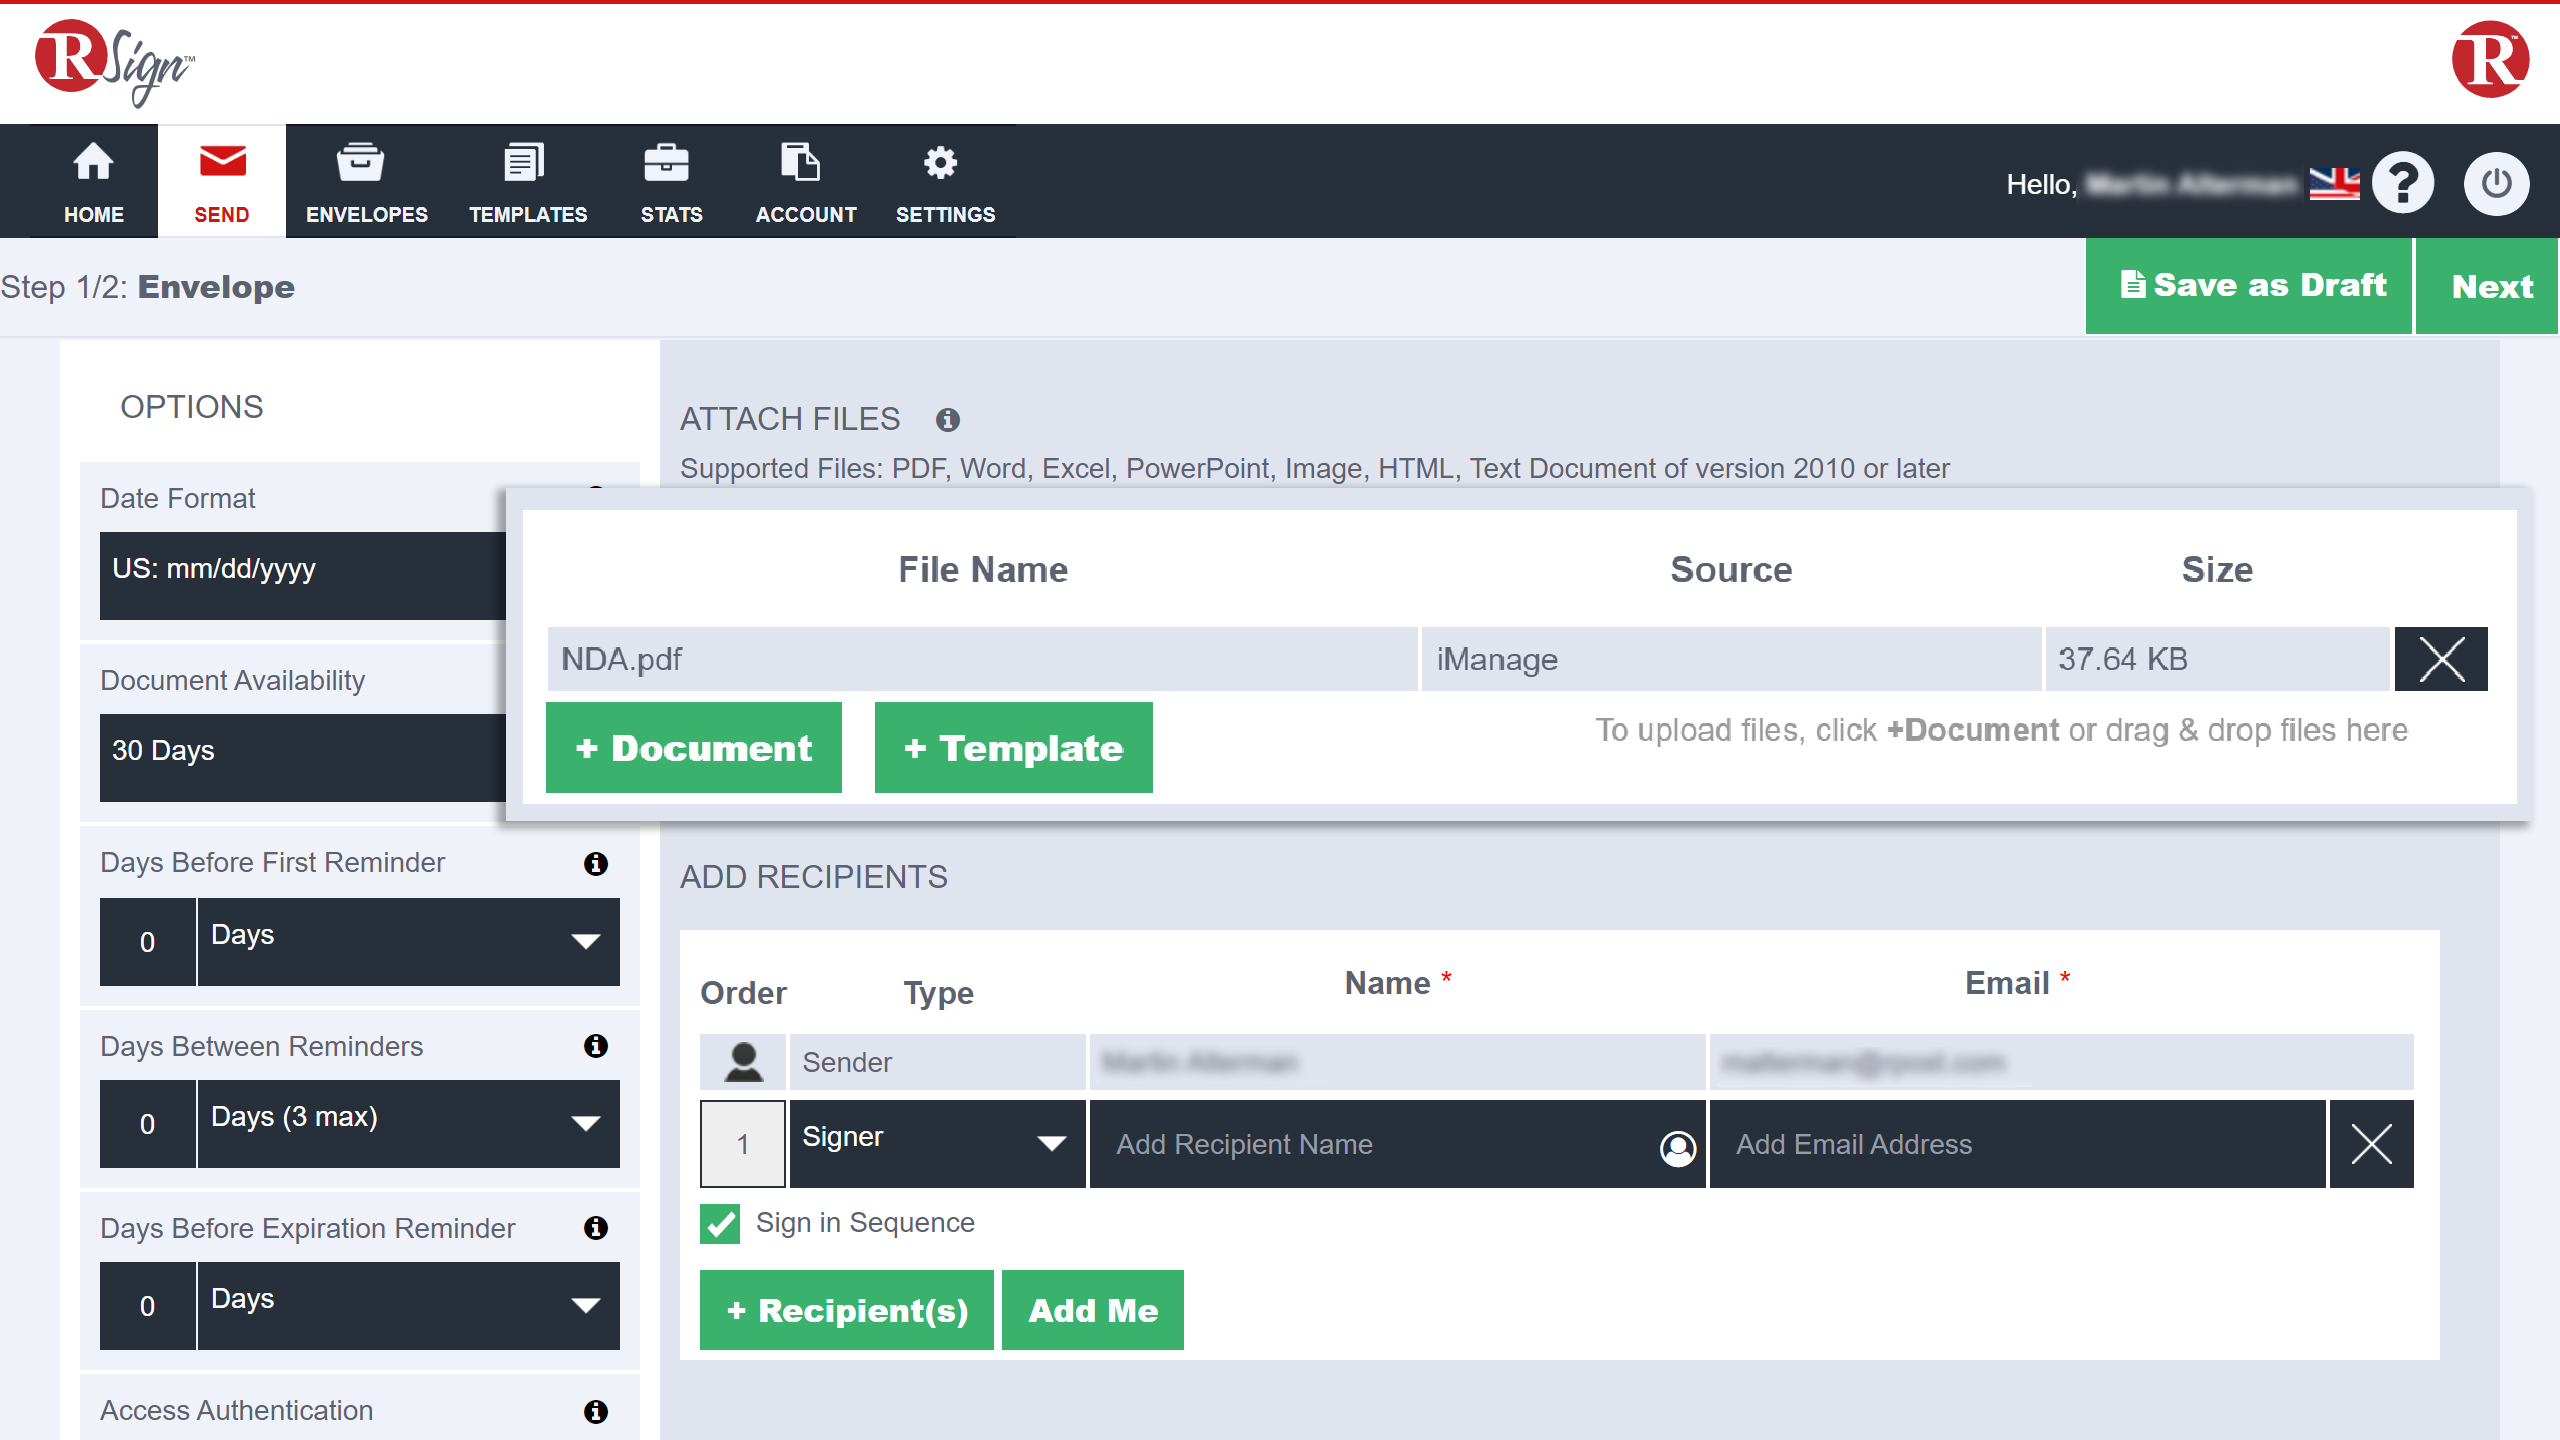Screen dimensions: 2560x1440
Task: Click the help question mark icon
Action: click(x=2403, y=183)
